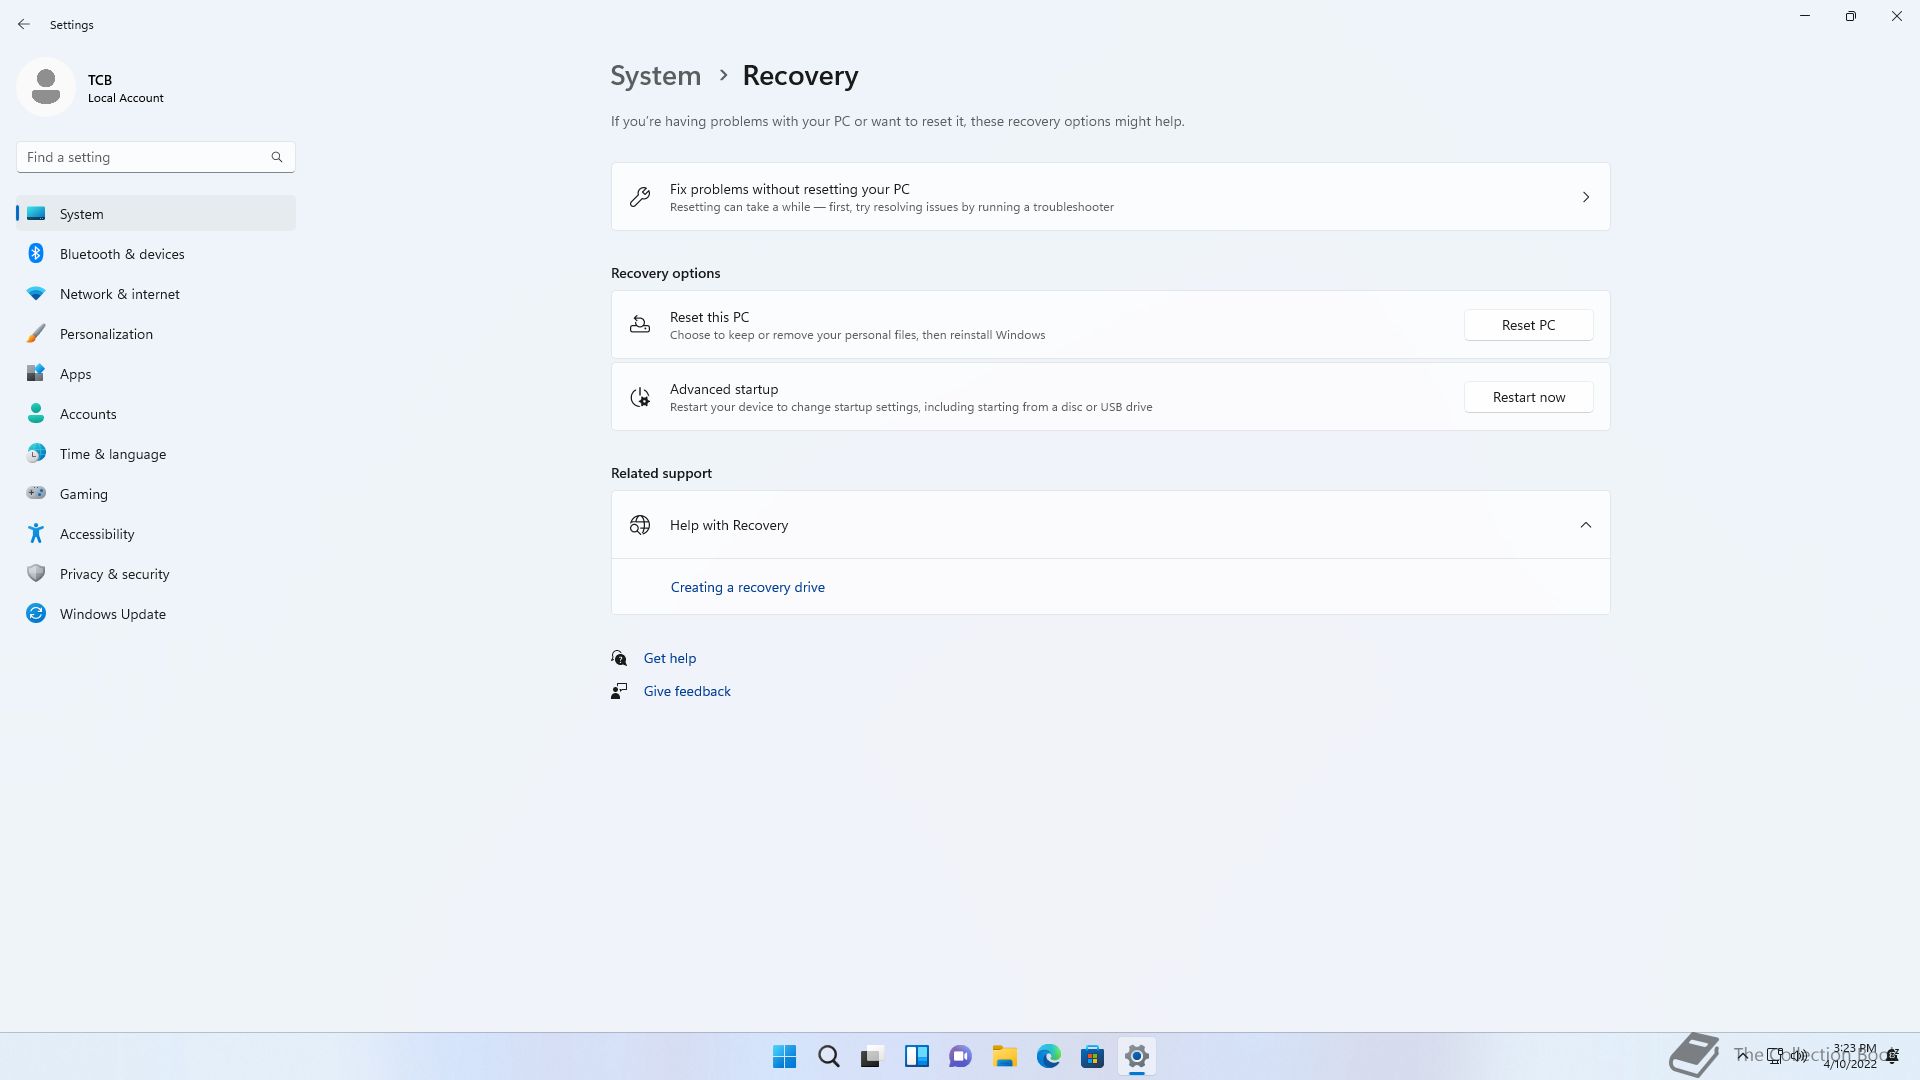1920x1080 pixels.
Task: Click the globe icon beside Help with Recovery
Action: tap(640, 525)
